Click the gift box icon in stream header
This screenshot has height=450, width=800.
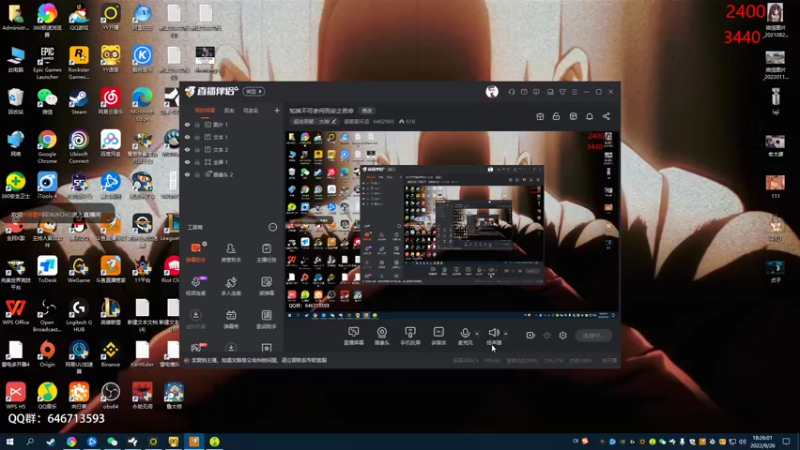[540, 116]
